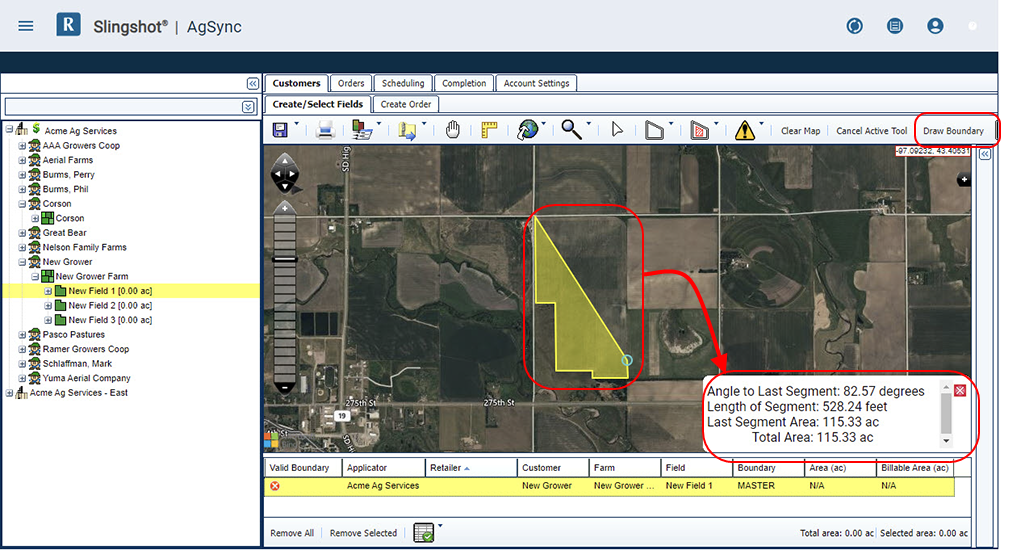The image size is (1012, 550).
Task: Select Pasco Pastures in customer tree
Action: 74,335
